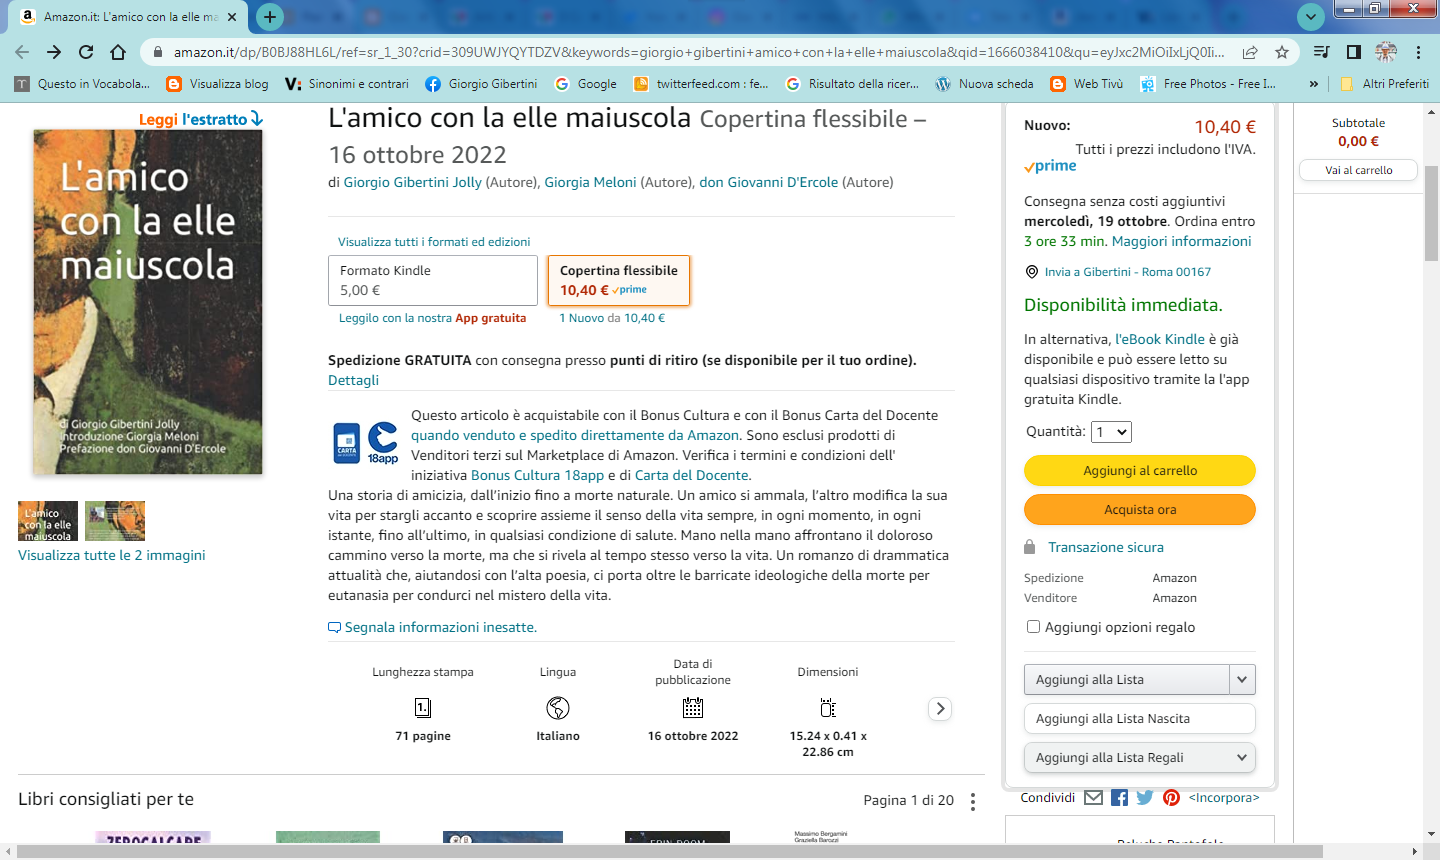Click the language globe icon
The width and height of the screenshot is (1440, 860).
(x=558, y=708)
